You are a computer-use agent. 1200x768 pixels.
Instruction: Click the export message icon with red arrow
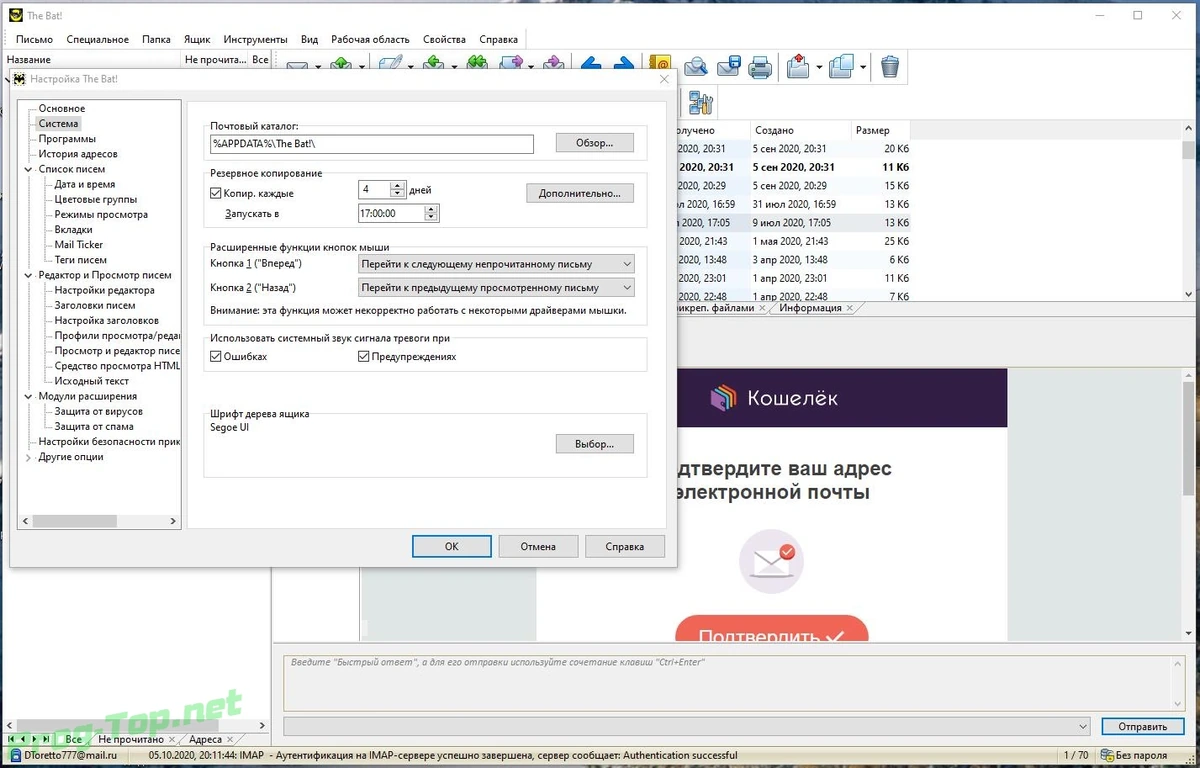[x=798, y=67]
